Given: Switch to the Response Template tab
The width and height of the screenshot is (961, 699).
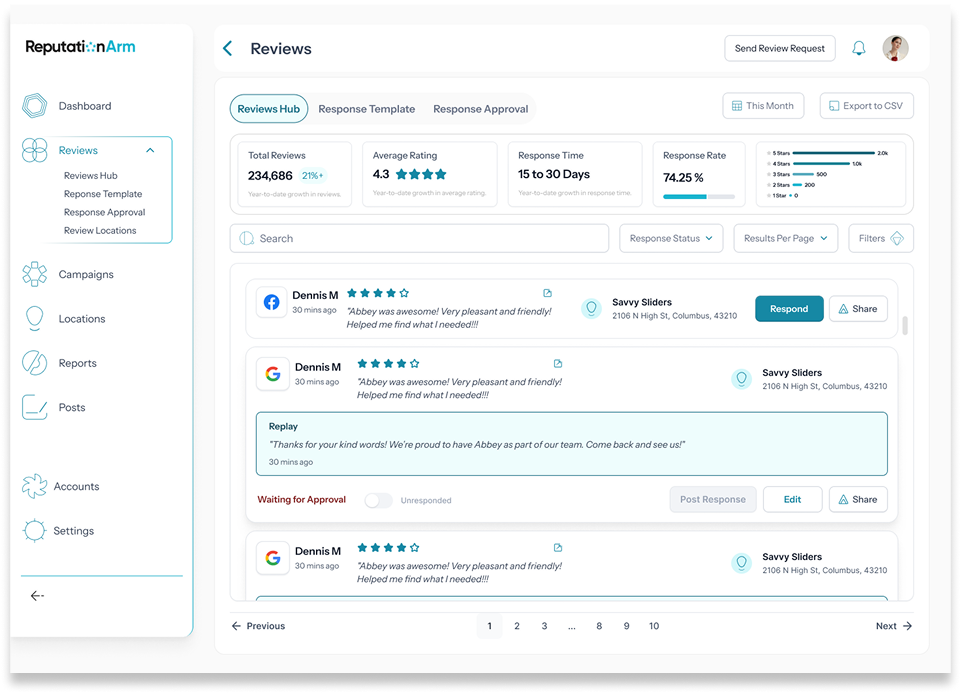Looking at the screenshot, I should pos(366,109).
